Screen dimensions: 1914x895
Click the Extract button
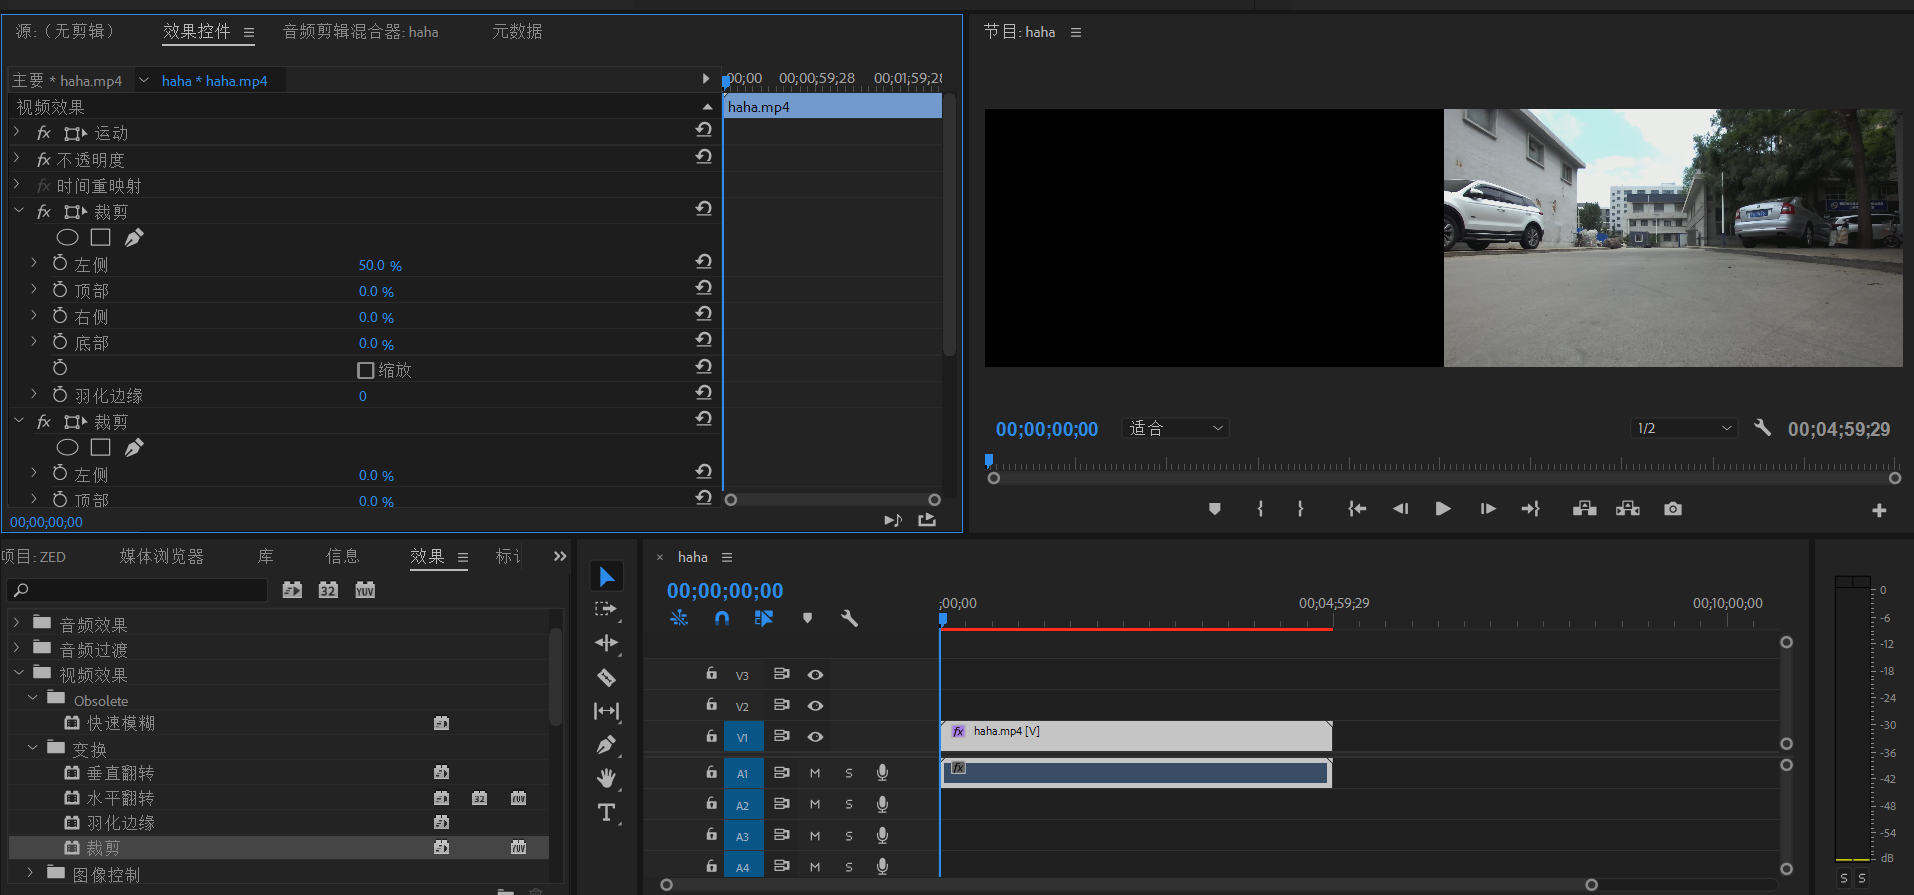1628,509
